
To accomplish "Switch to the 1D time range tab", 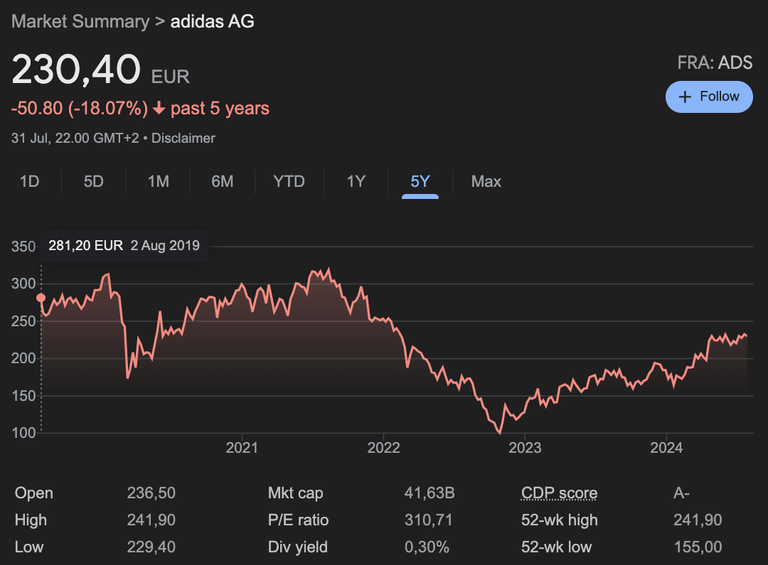I will pos(30,181).
